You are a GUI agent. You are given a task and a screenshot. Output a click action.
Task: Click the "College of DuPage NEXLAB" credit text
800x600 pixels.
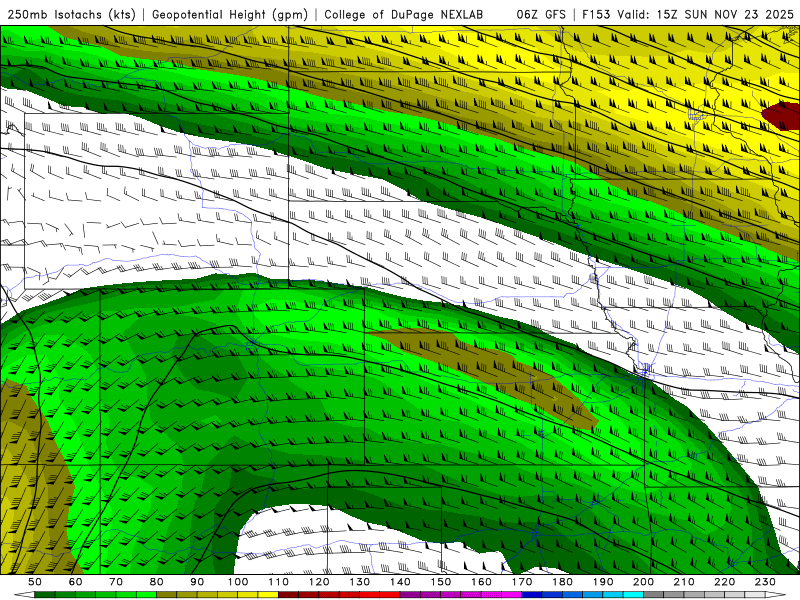(x=404, y=14)
